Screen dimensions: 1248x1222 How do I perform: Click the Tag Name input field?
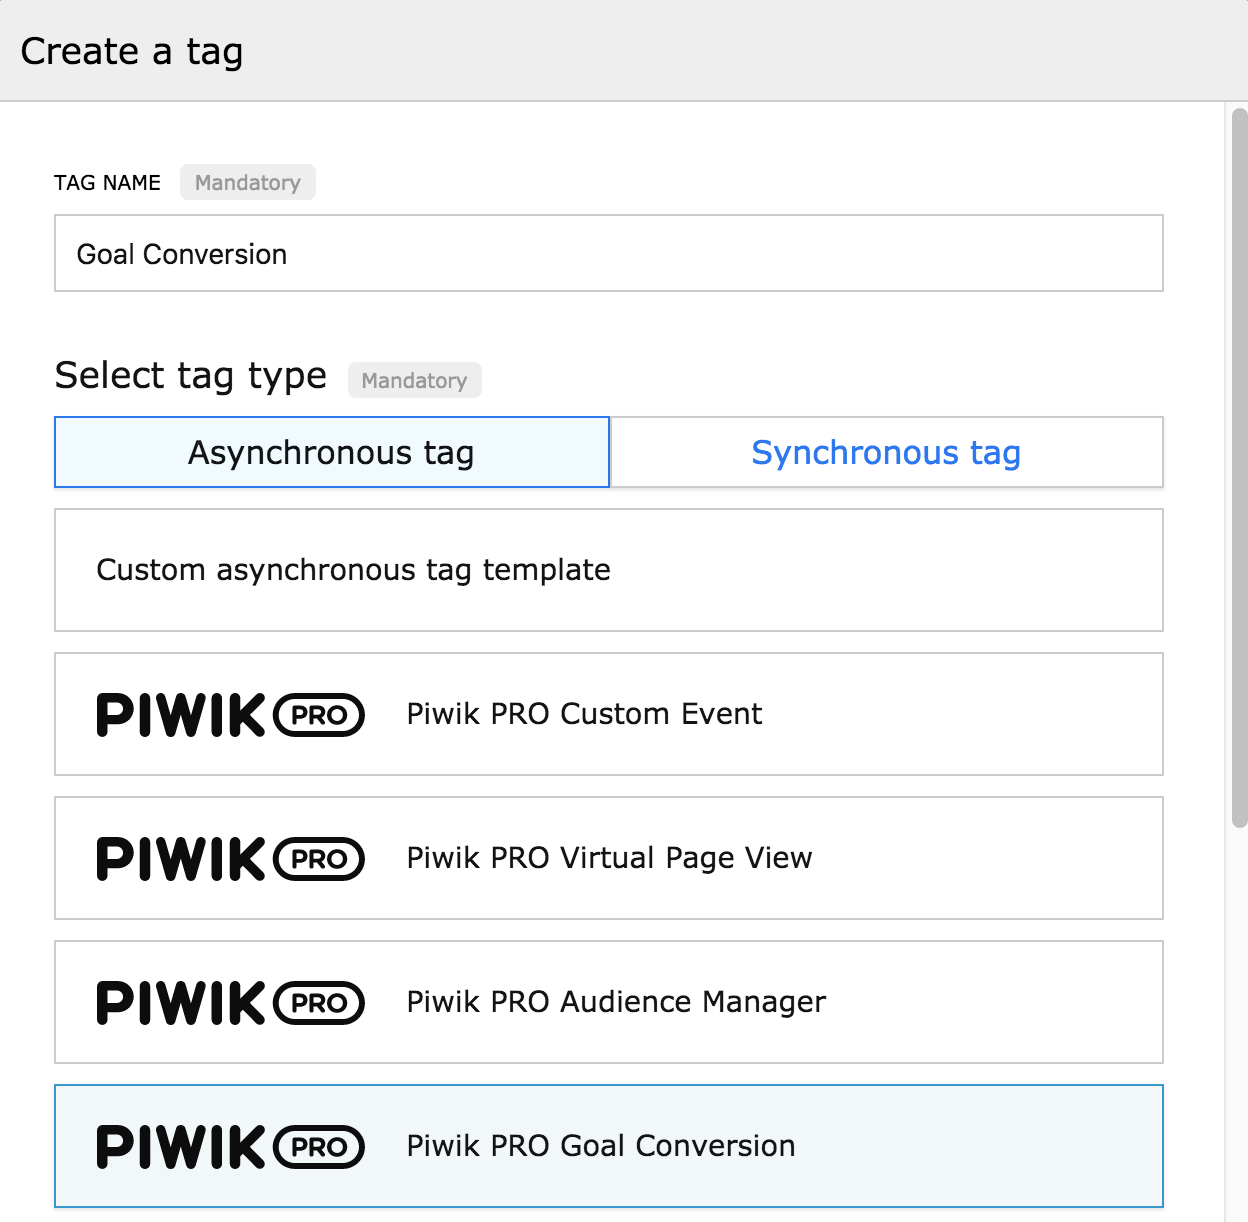608,253
